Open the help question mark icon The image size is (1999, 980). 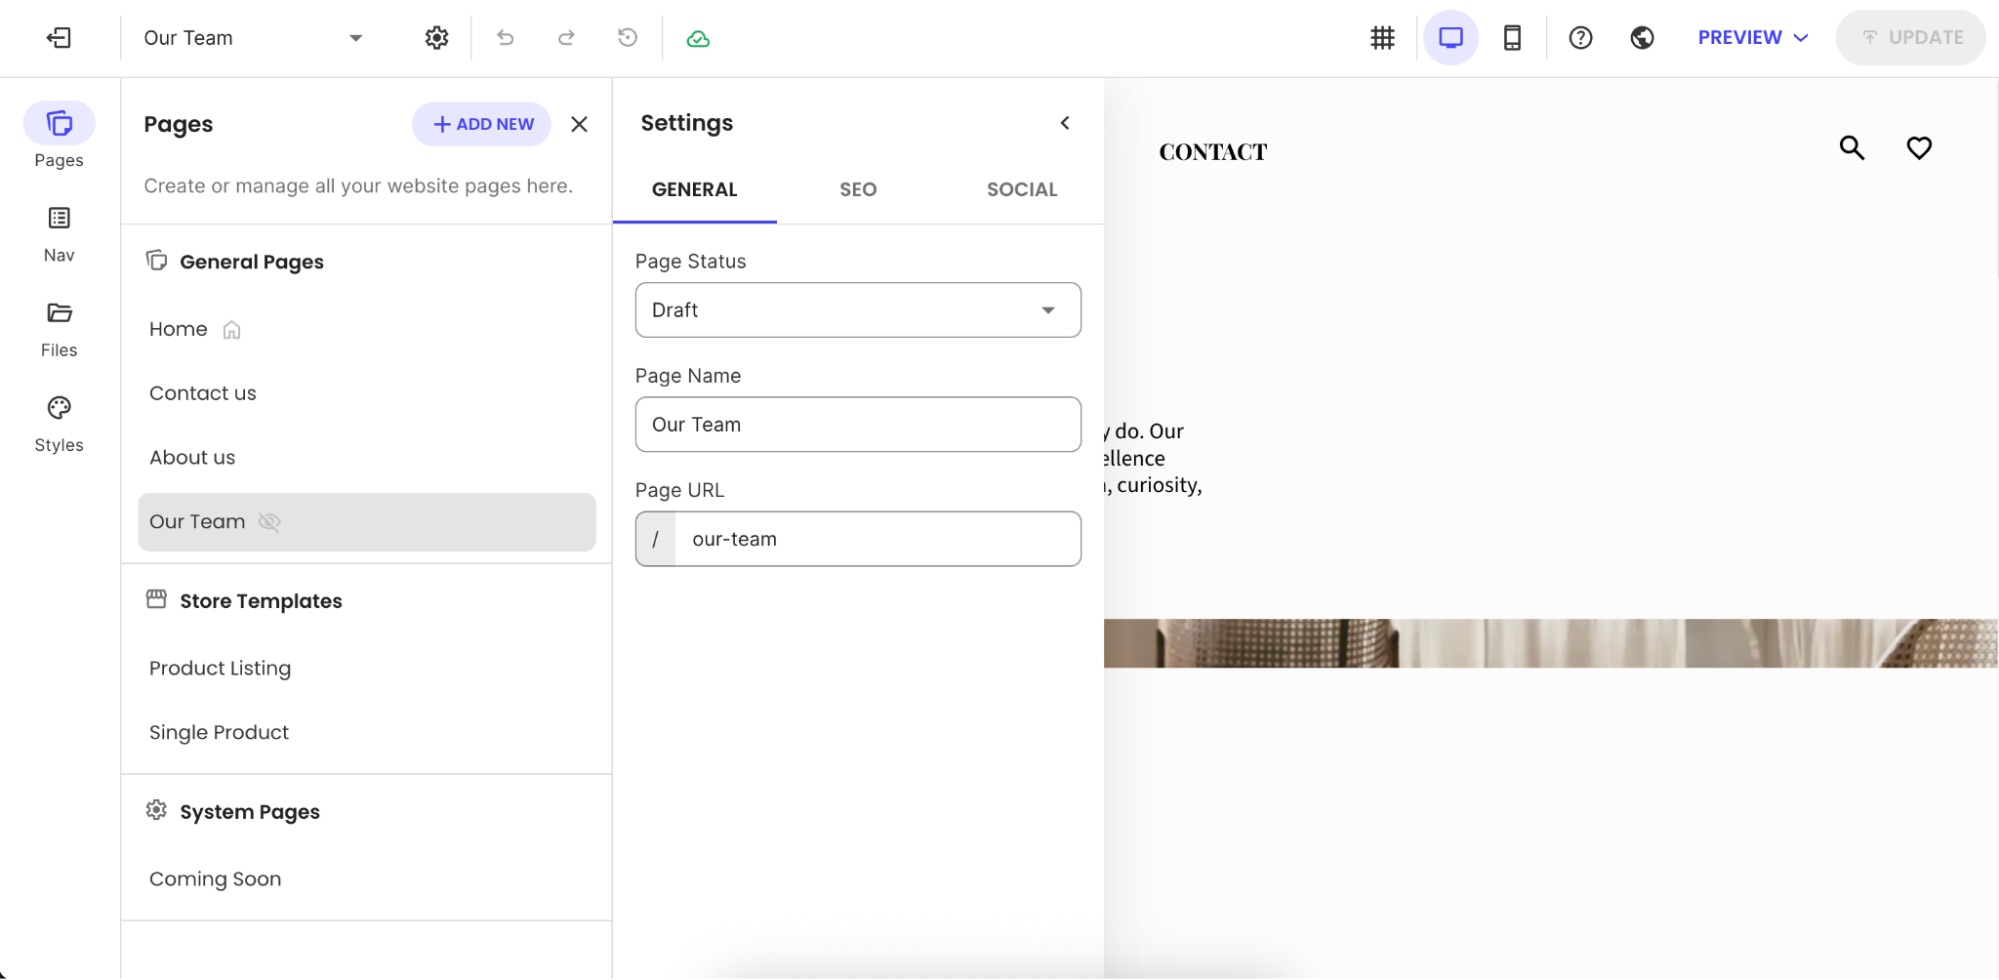click(1580, 38)
